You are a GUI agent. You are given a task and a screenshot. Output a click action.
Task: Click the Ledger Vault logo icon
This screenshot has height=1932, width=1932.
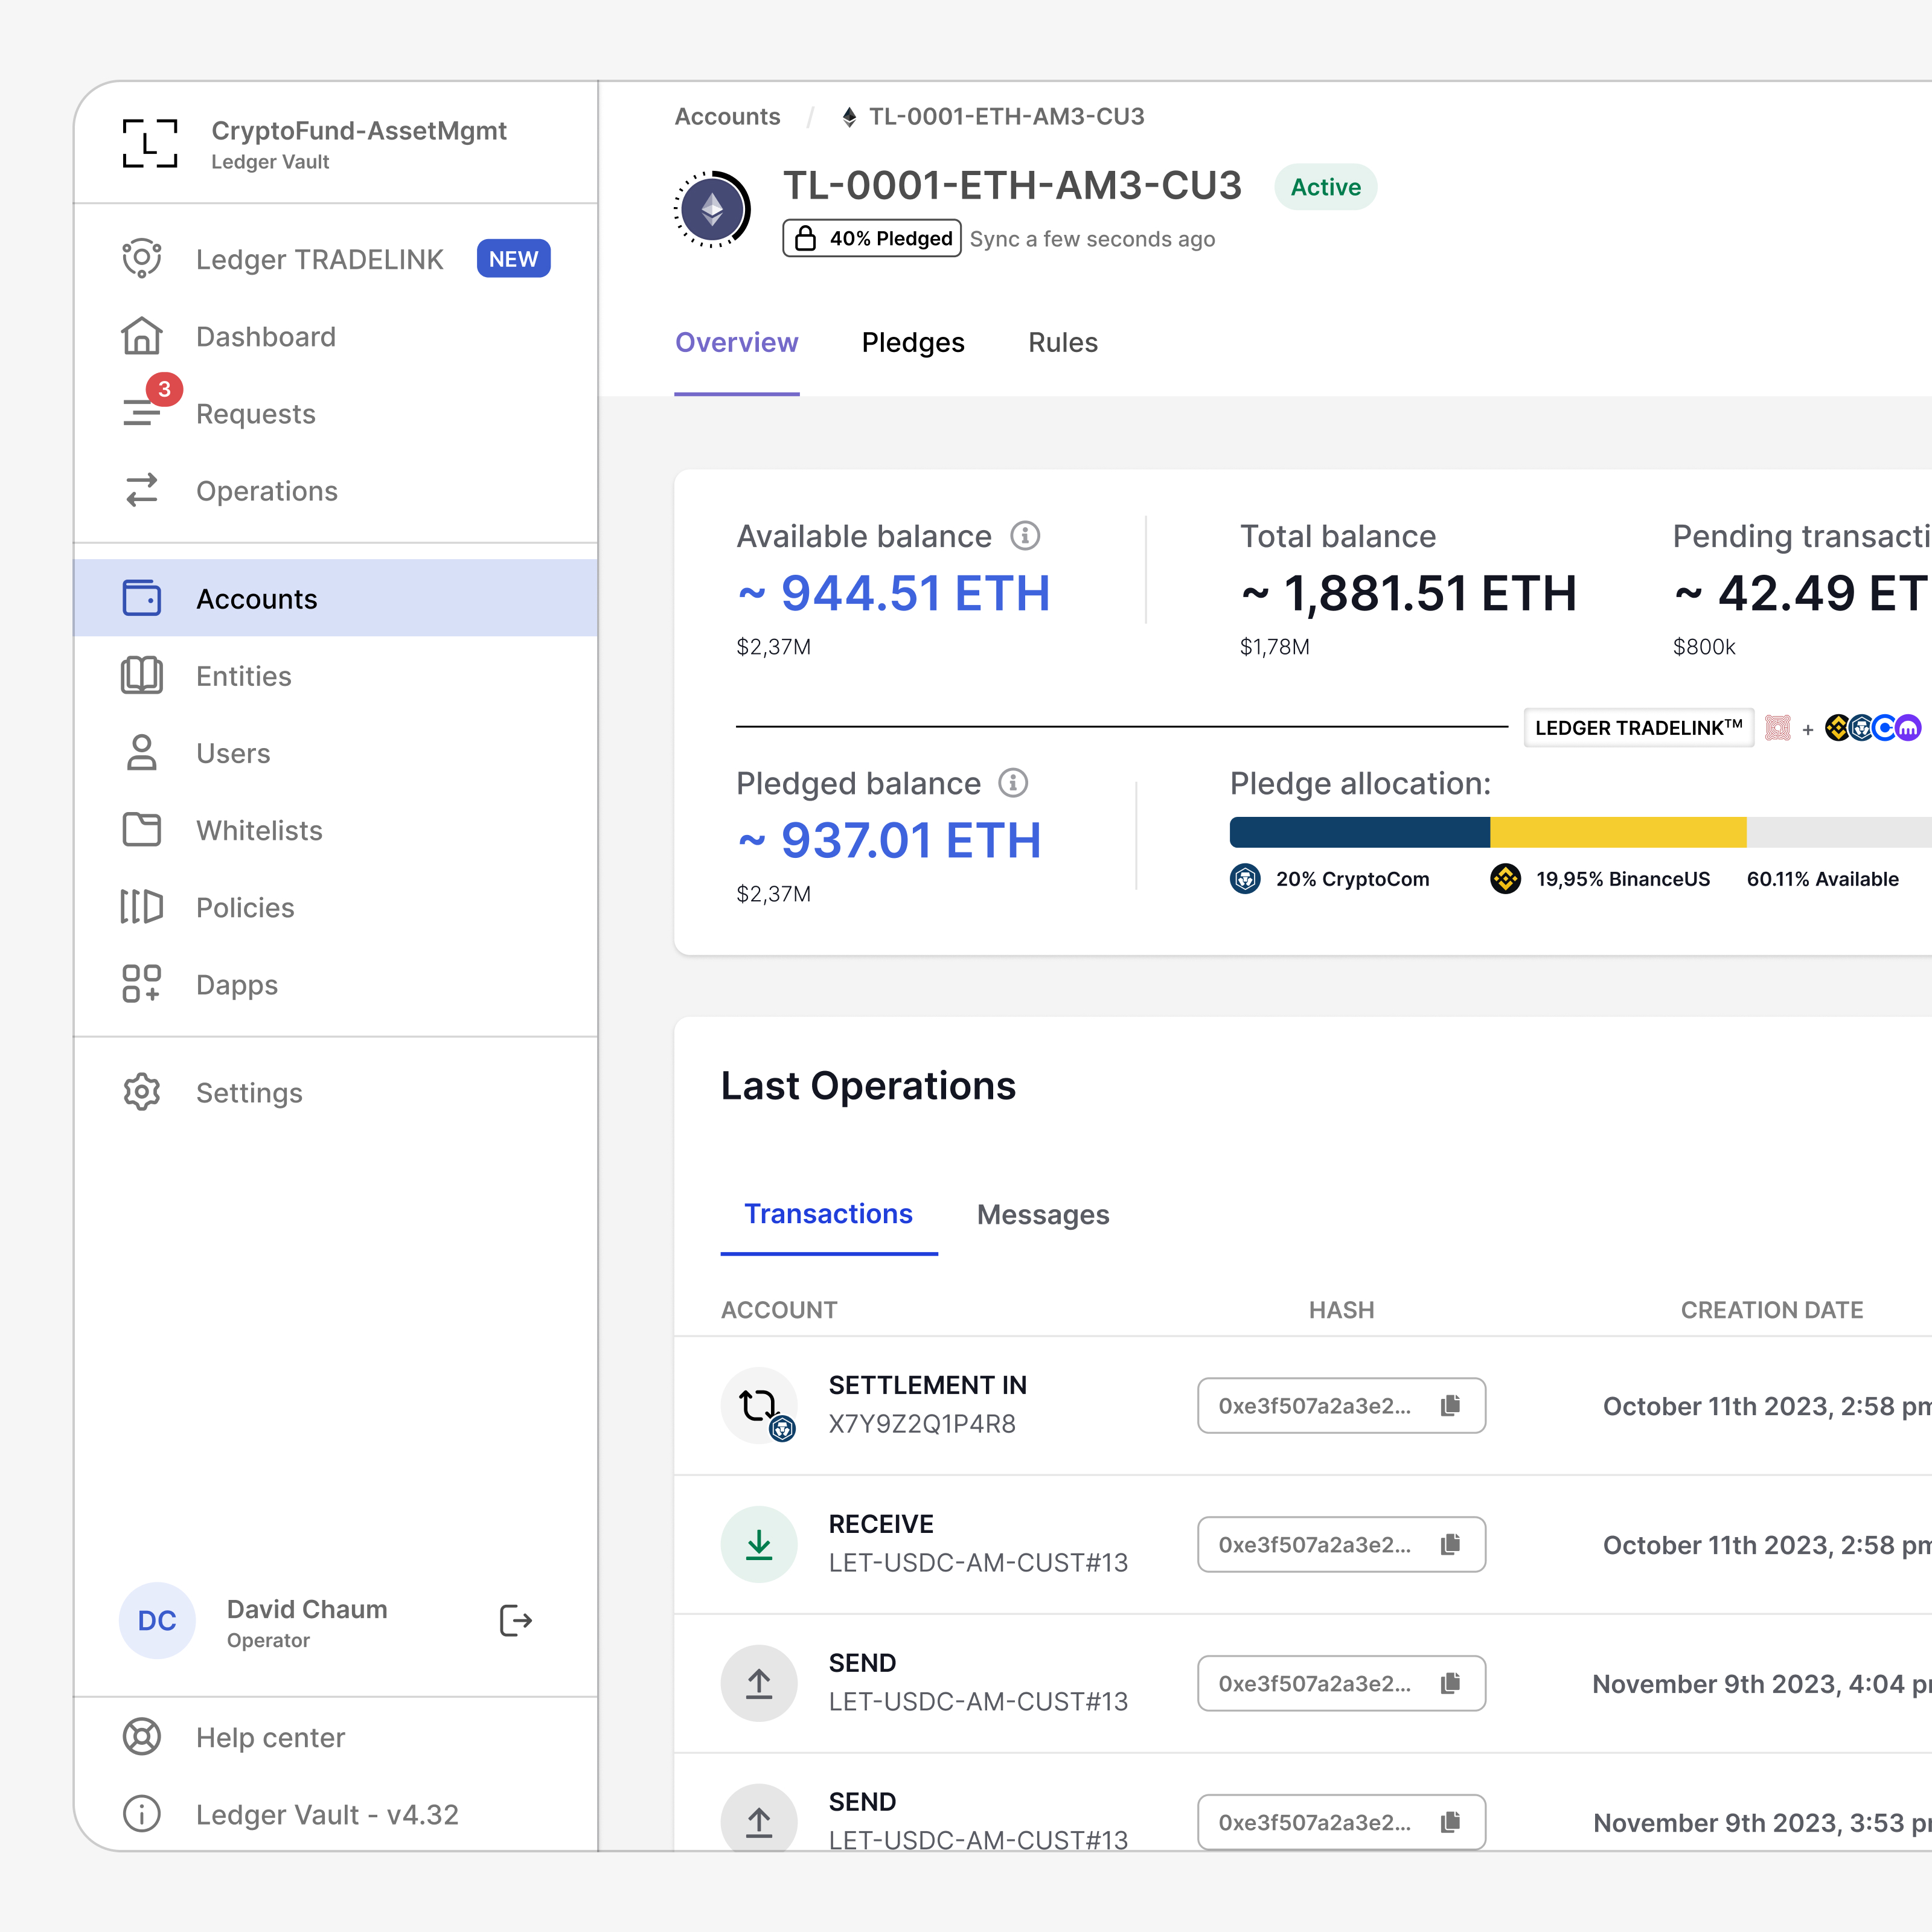tap(150, 143)
